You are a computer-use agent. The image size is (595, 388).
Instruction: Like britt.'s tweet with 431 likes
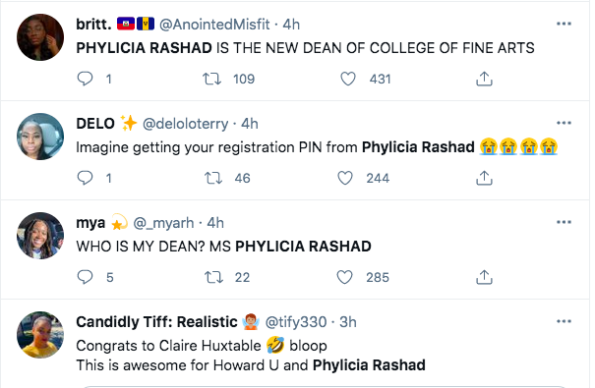(348, 79)
